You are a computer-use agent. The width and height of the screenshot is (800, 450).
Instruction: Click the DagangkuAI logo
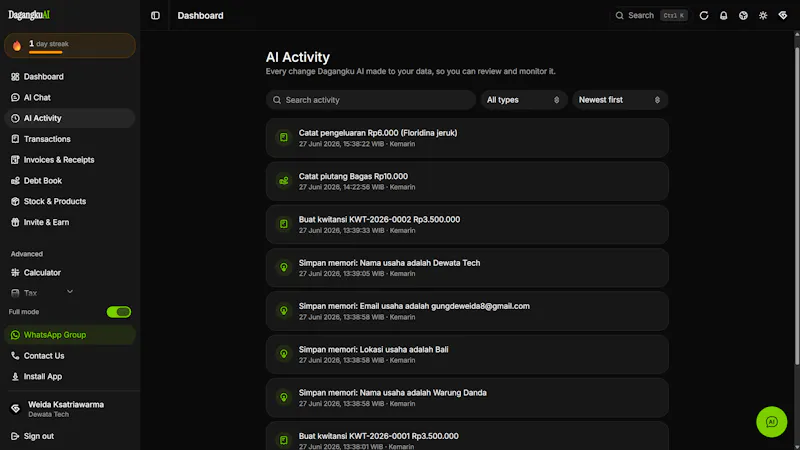click(29, 15)
